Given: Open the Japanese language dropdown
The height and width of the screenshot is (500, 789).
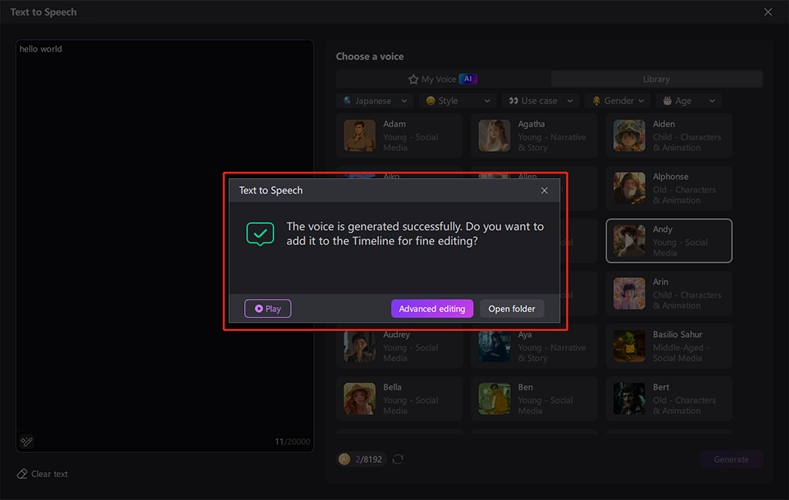Looking at the screenshot, I should 375,101.
